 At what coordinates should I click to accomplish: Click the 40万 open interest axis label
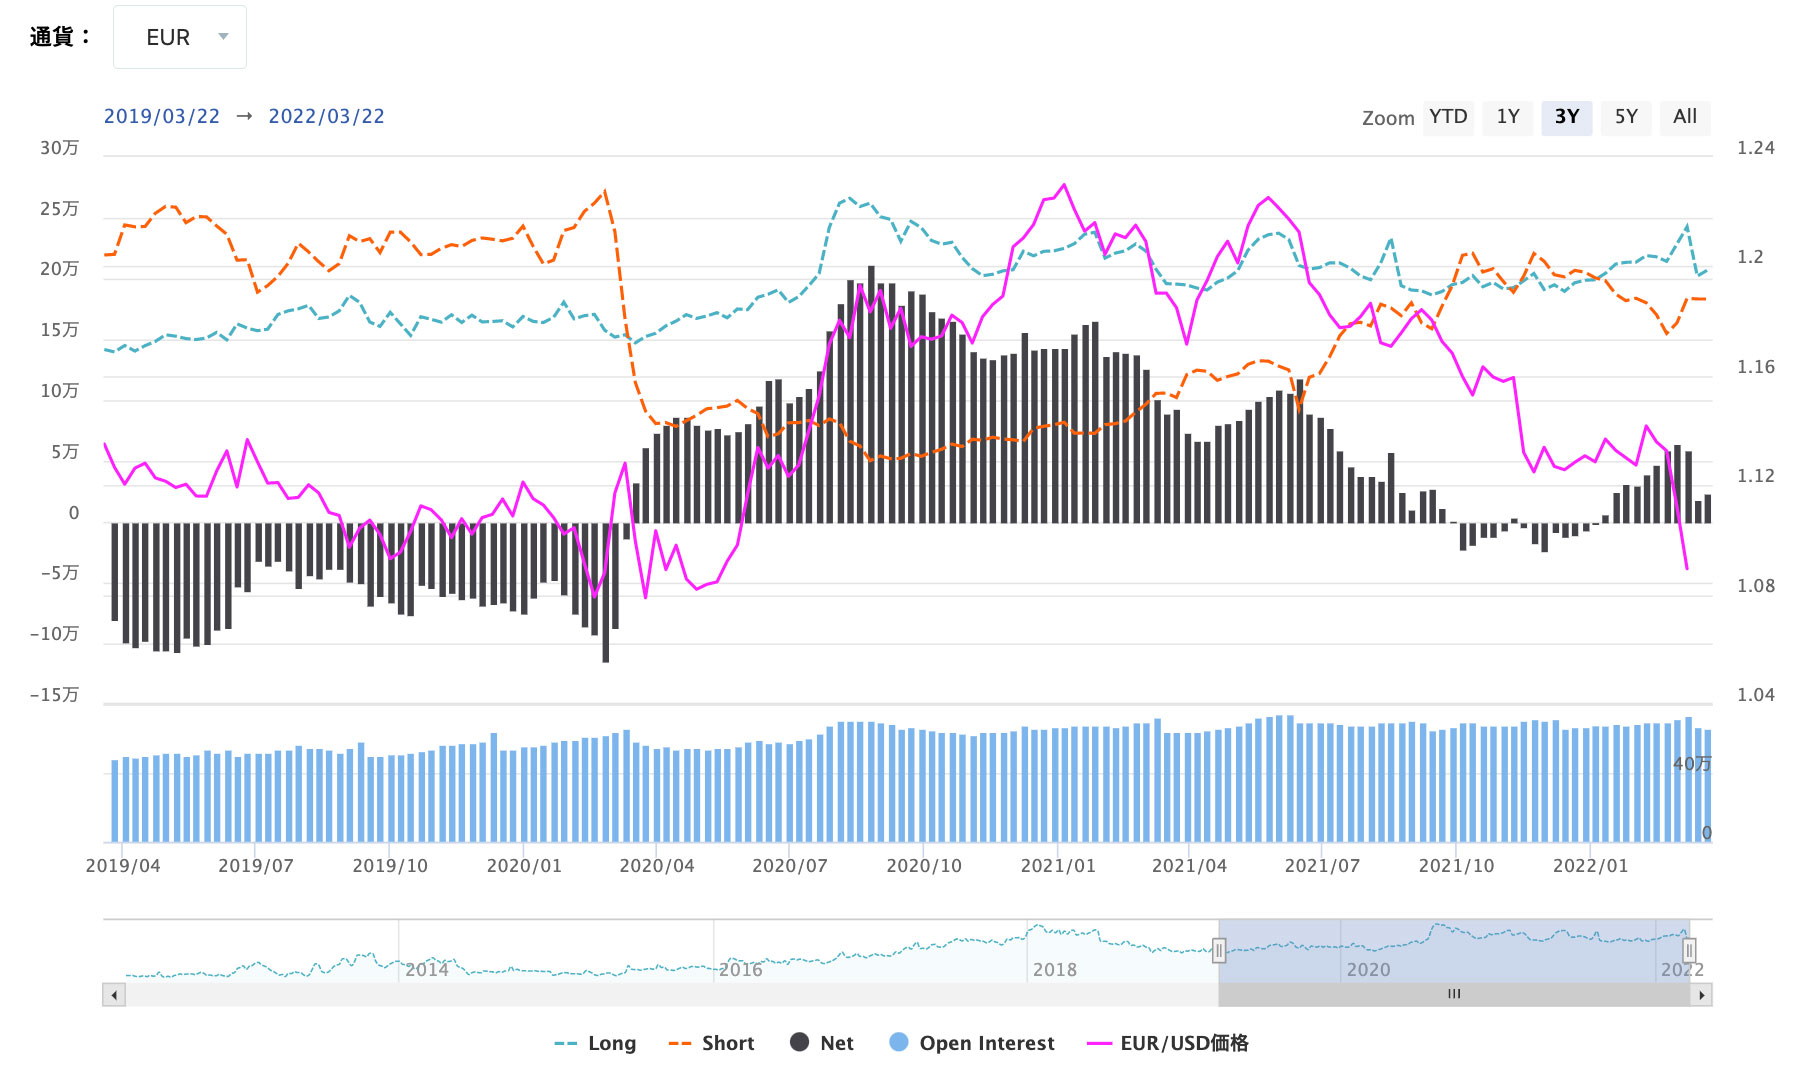coord(1692,764)
